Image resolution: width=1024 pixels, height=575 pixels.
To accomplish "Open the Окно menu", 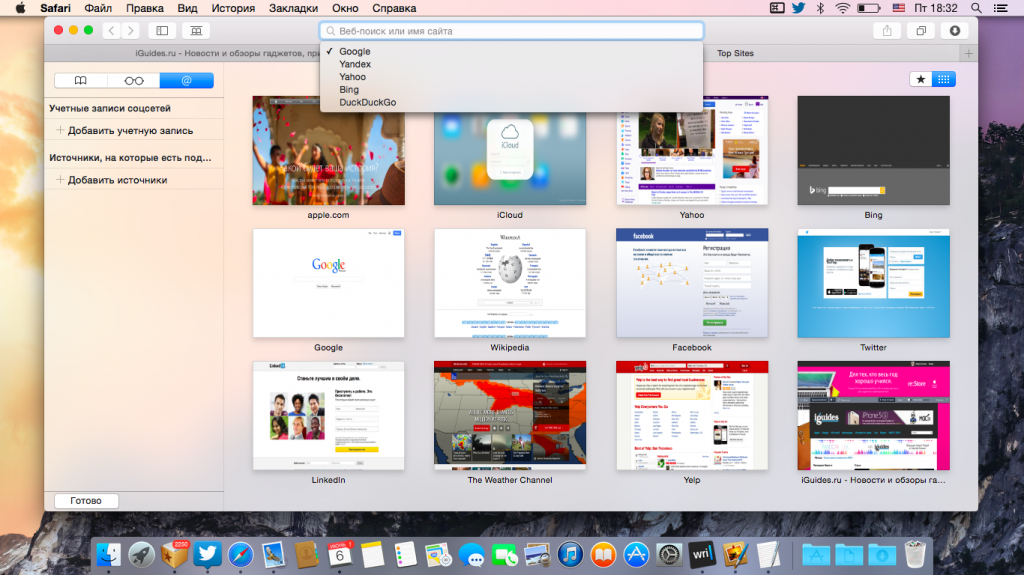I will 345,8.
